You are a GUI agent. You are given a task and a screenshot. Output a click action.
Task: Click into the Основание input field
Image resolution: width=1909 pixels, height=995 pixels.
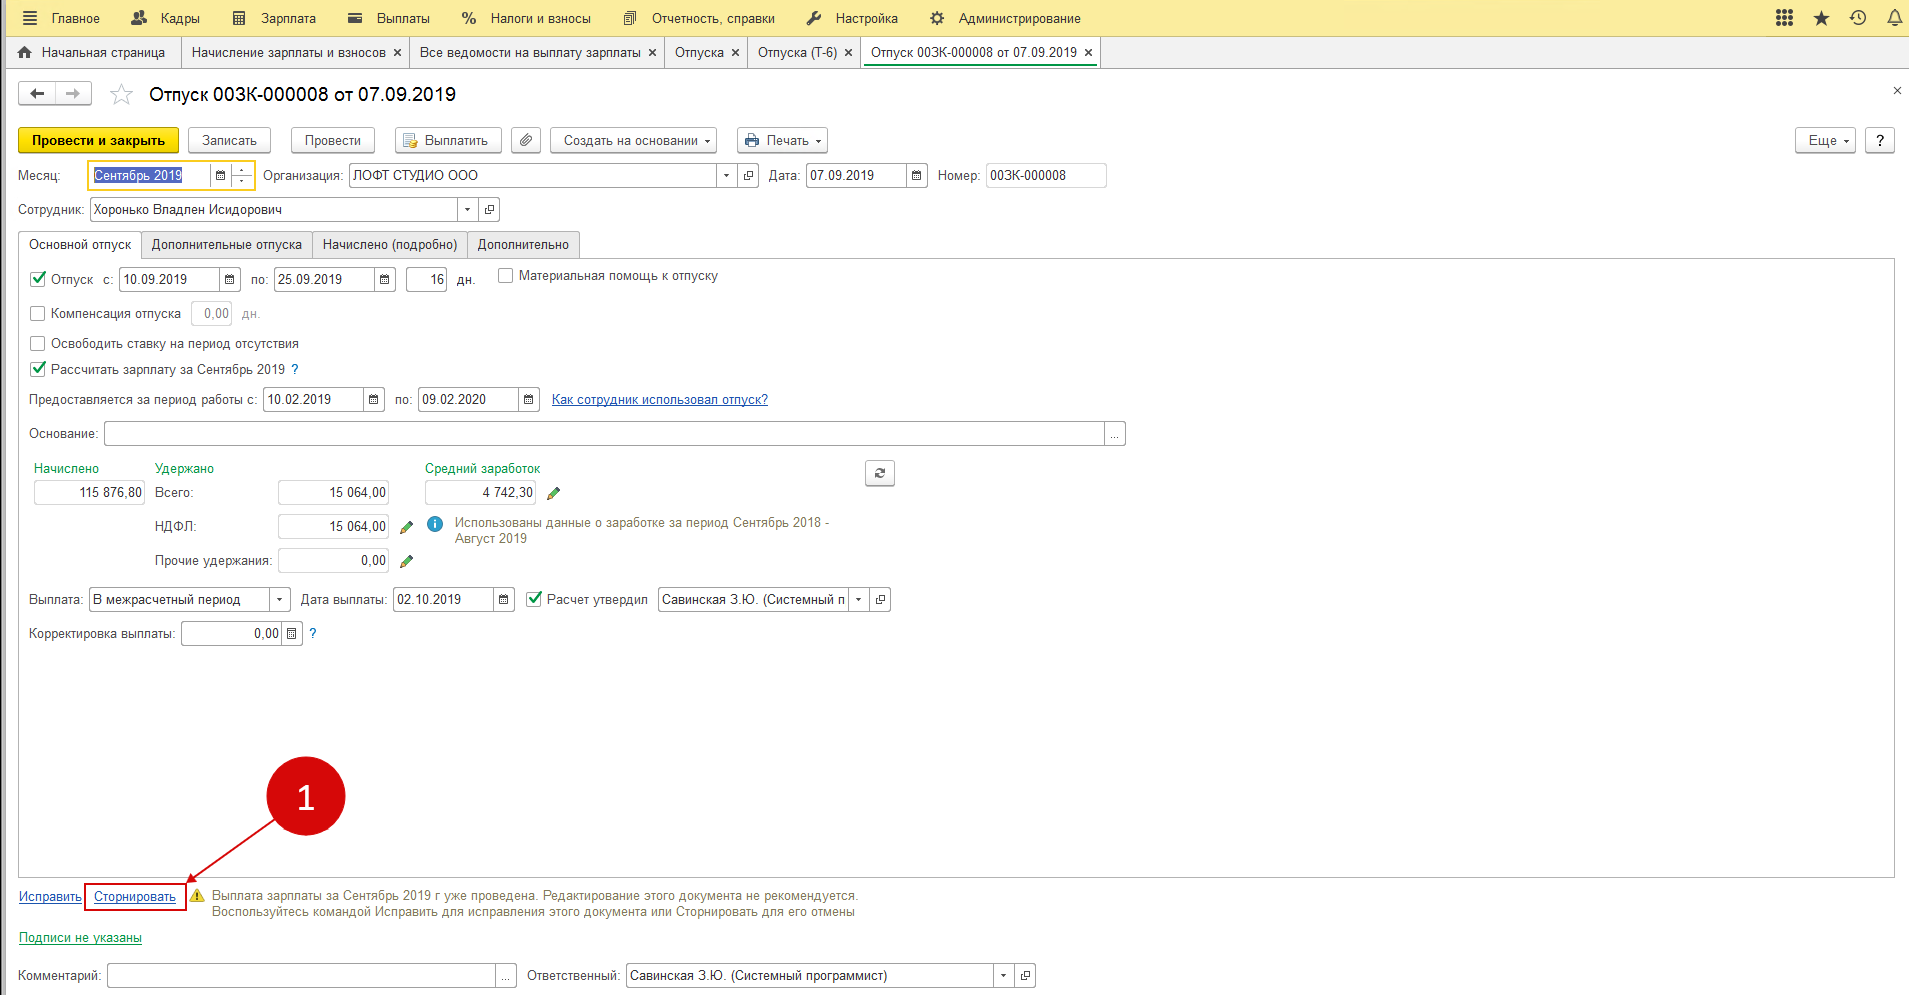click(x=604, y=433)
